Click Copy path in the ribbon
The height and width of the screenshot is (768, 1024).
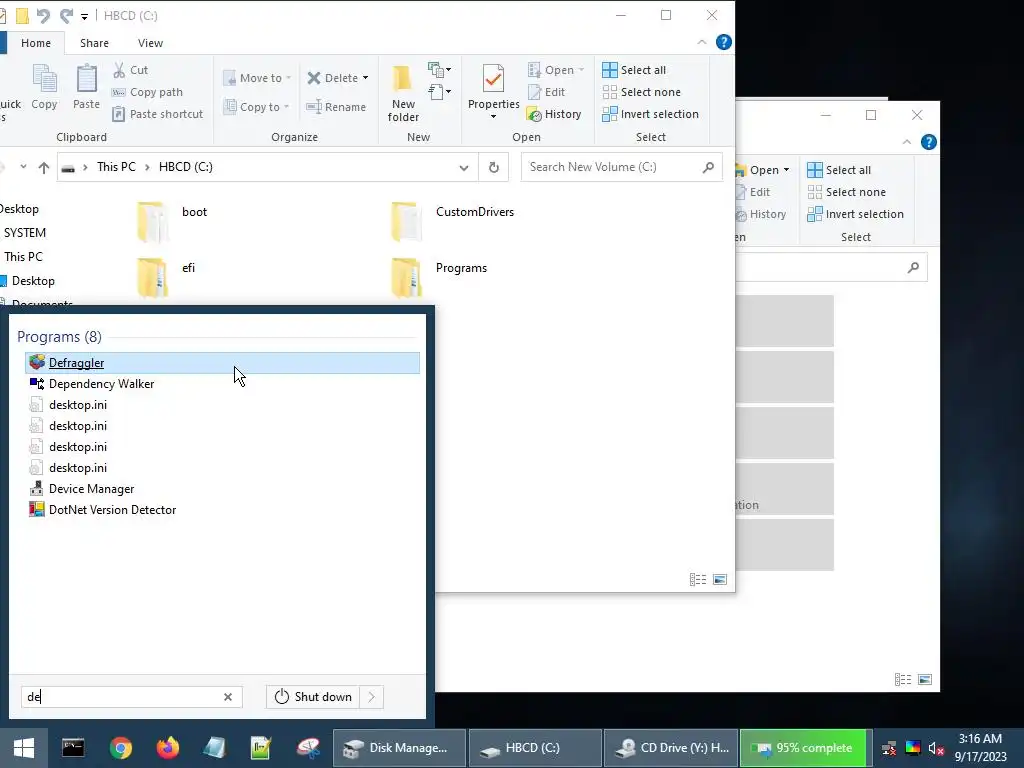click(147, 92)
